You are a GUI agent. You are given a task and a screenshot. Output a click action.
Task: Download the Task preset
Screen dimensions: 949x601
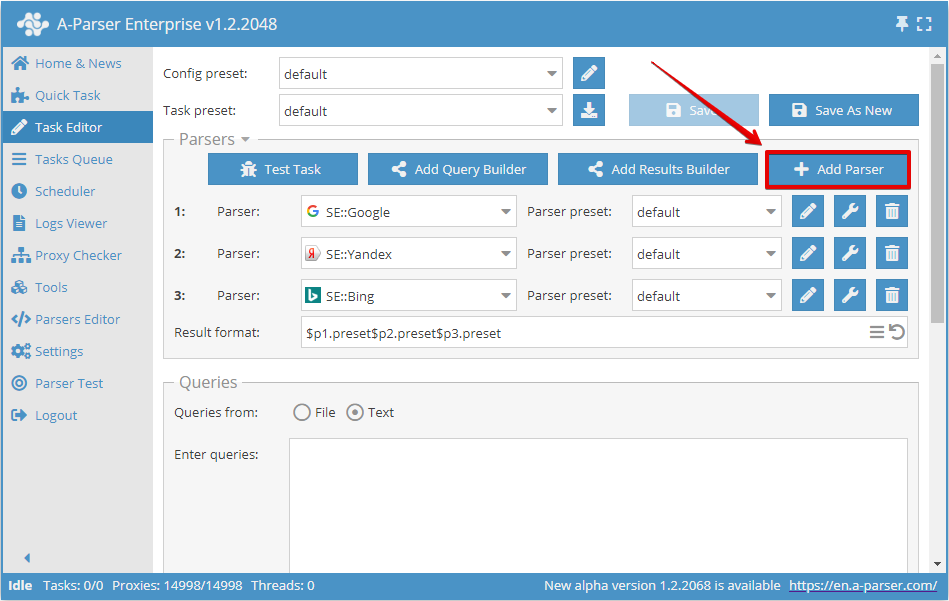coord(588,110)
